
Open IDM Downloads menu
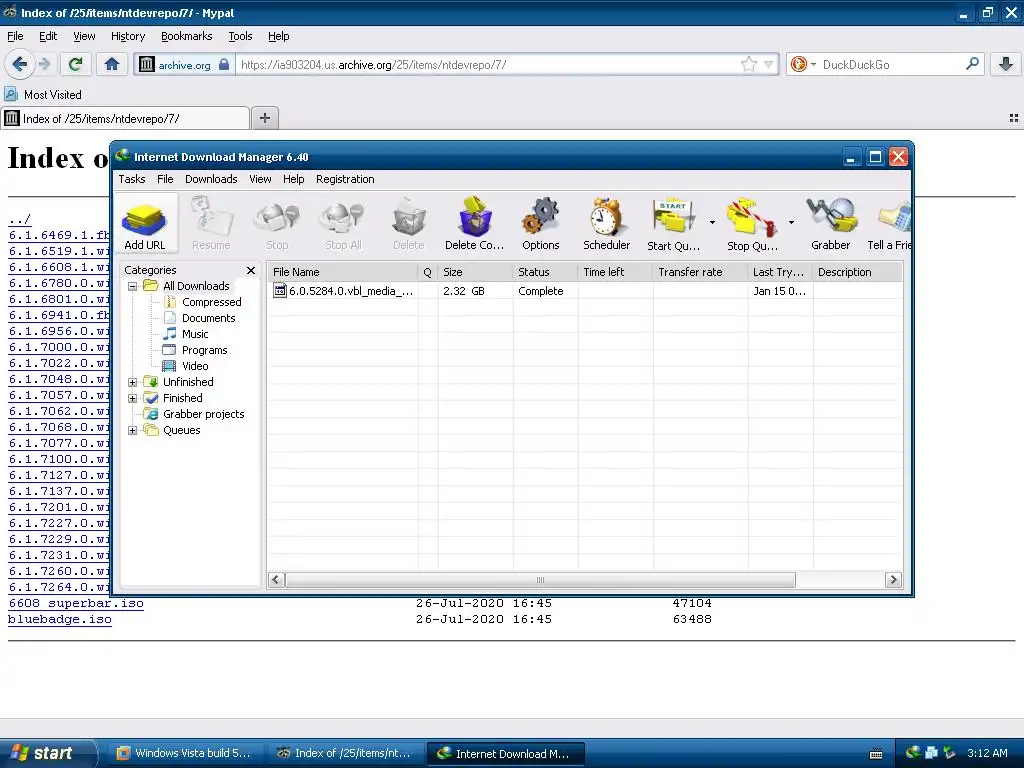pos(211,179)
